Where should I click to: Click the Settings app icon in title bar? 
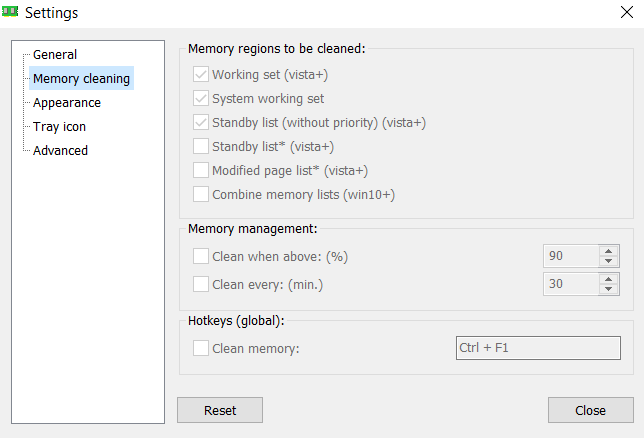pyautogui.click(x=11, y=12)
